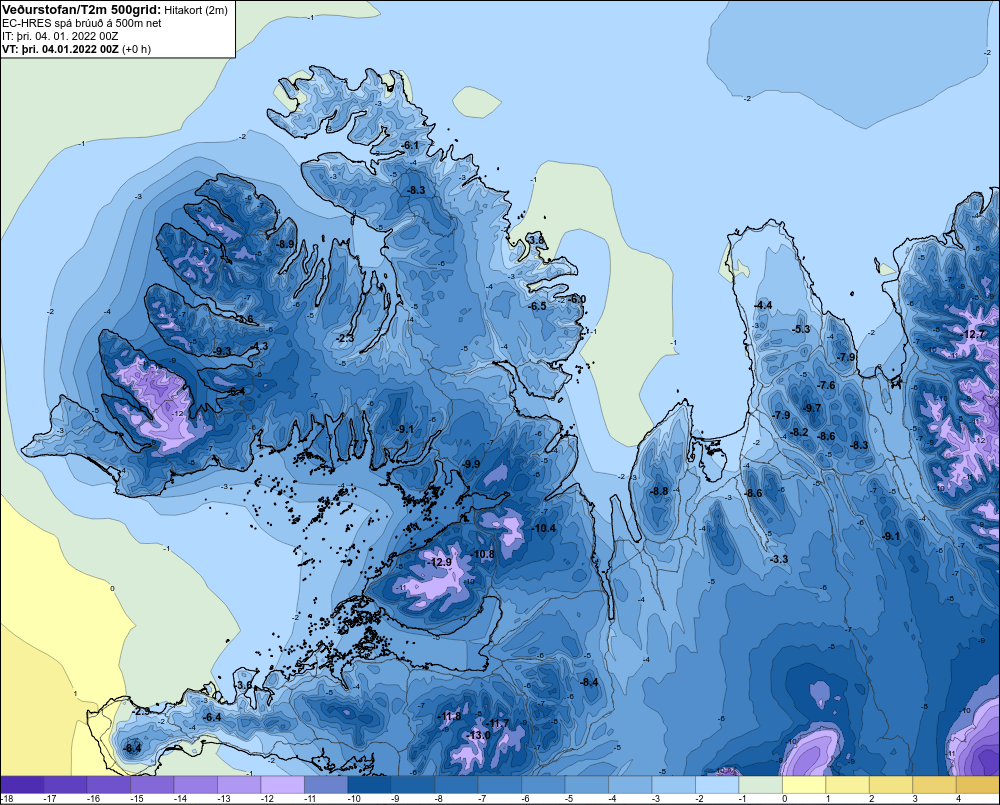
Task: Click the temperature value '-3.3' on the map
Action: tap(779, 559)
